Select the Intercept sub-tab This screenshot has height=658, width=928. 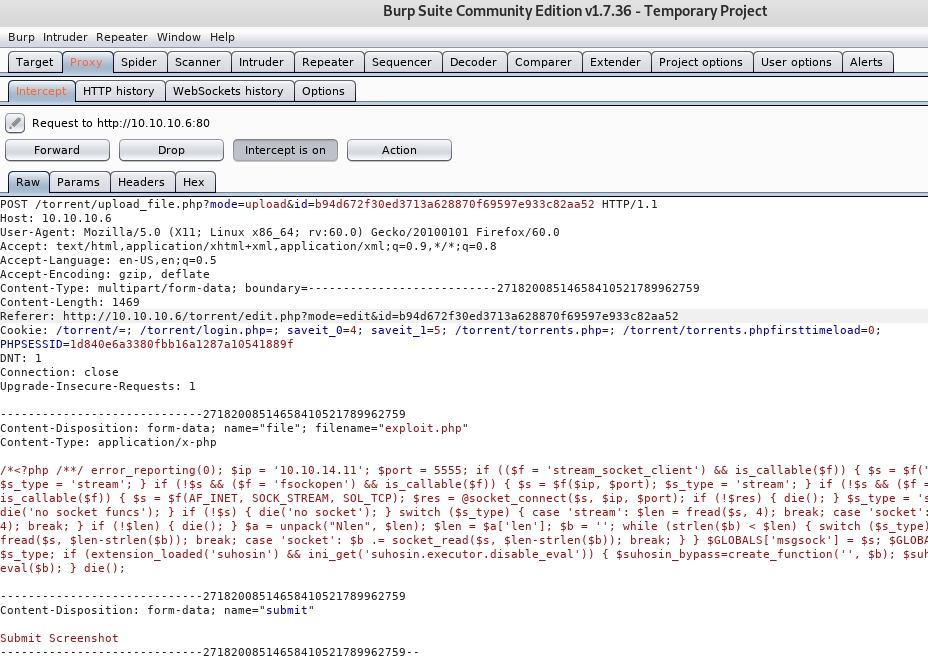(x=41, y=91)
